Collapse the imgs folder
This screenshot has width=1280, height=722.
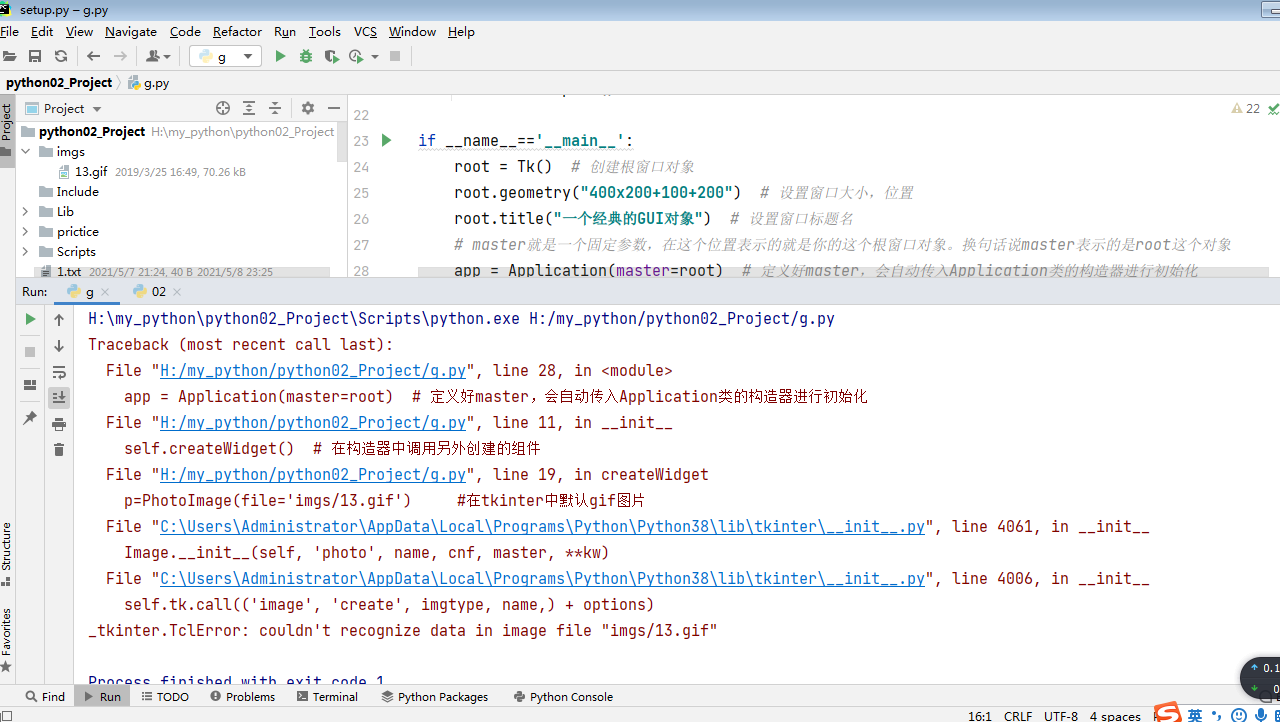(26, 152)
